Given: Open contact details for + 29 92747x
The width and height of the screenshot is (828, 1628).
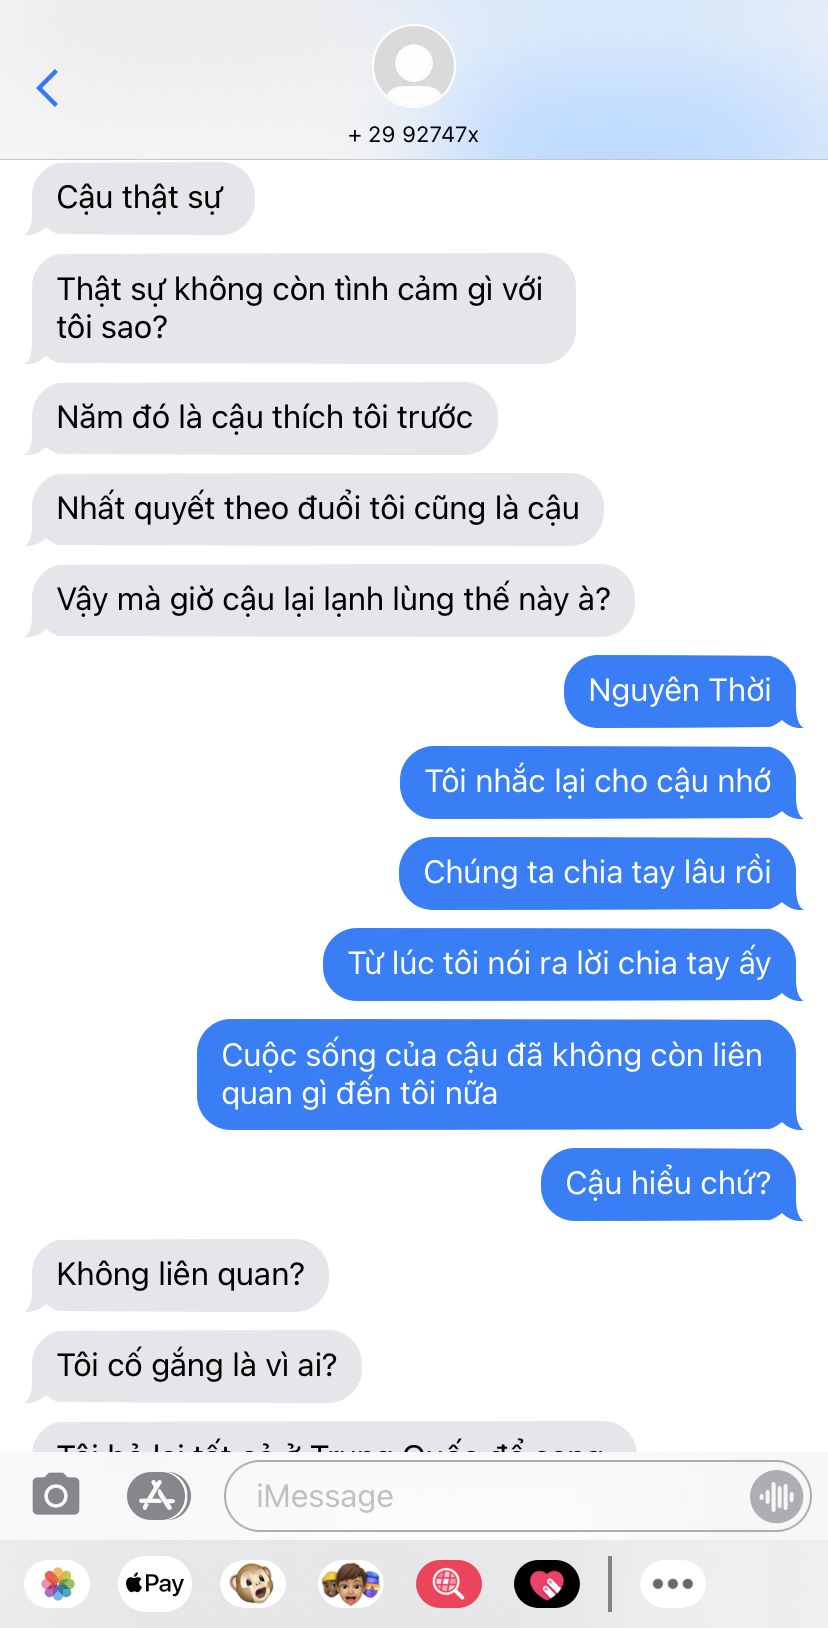Looking at the screenshot, I should (414, 134).
